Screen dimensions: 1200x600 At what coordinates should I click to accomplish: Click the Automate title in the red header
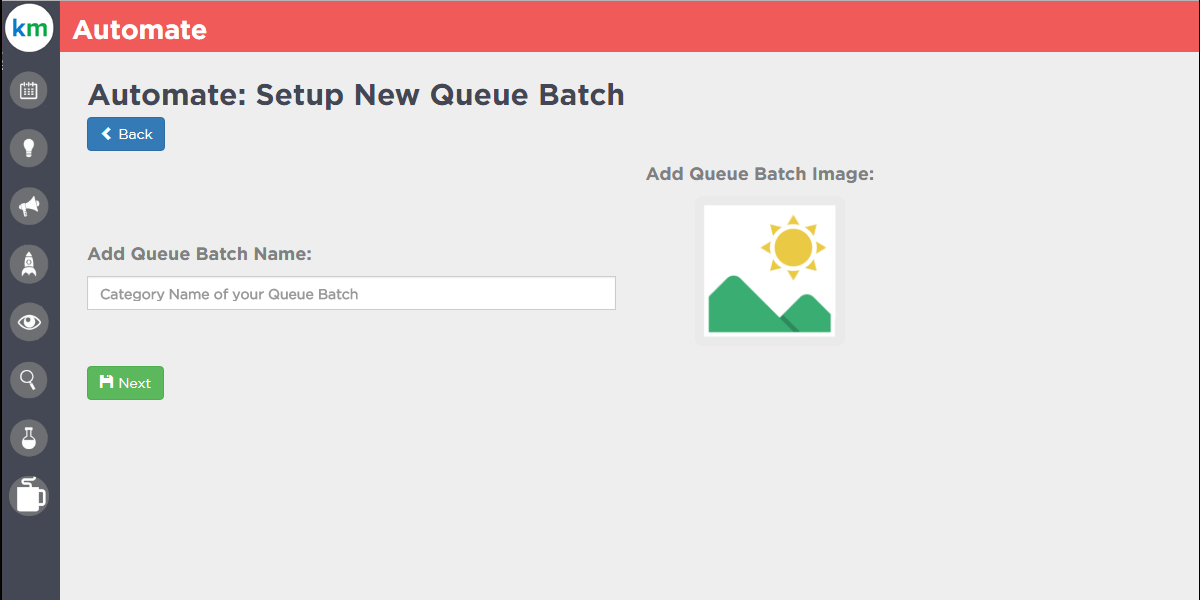pos(140,30)
